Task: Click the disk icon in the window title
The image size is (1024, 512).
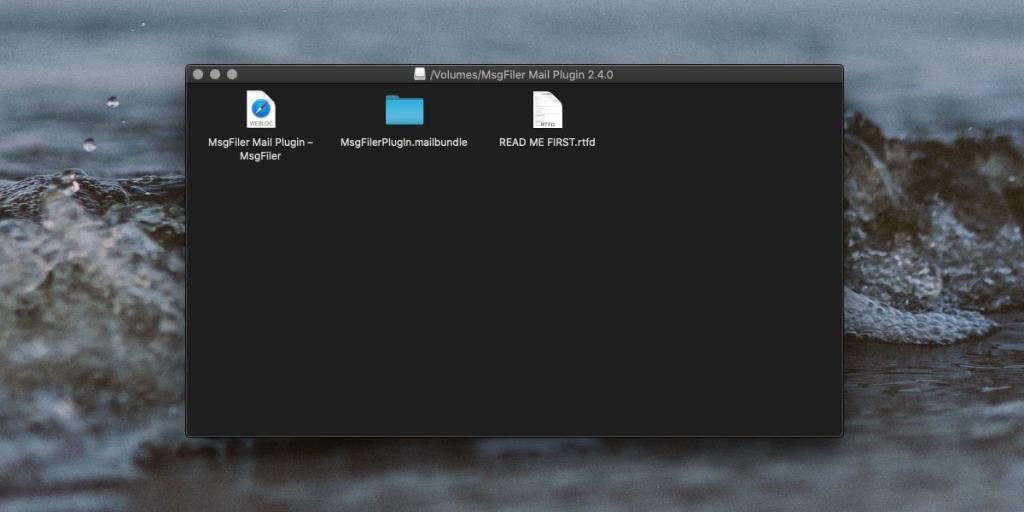Action: pos(420,74)
